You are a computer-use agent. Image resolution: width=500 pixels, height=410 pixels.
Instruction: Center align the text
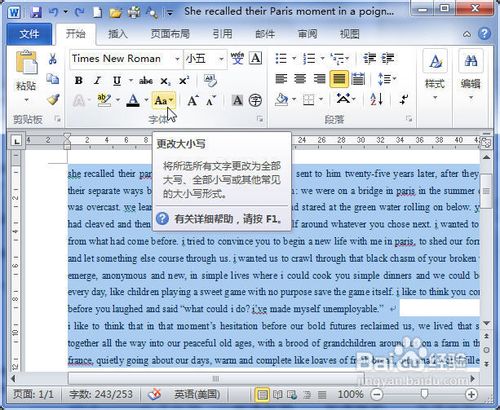click(x=300, y=79)
